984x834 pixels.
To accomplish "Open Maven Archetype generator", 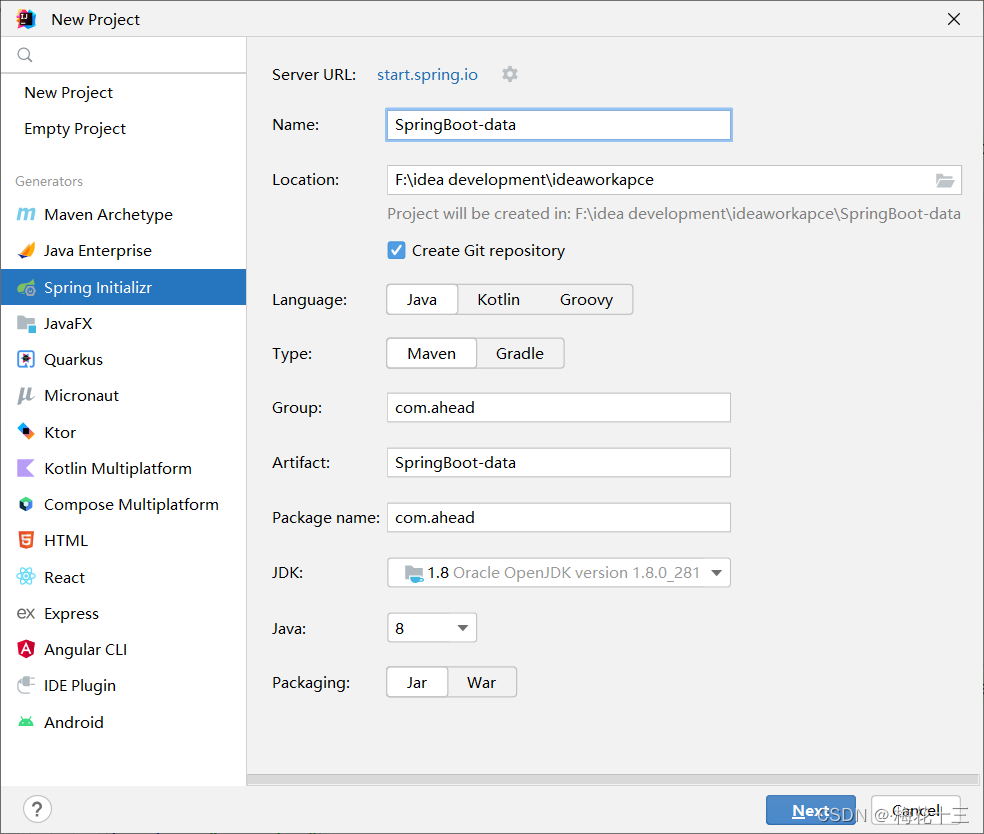I will click(124, 215).
